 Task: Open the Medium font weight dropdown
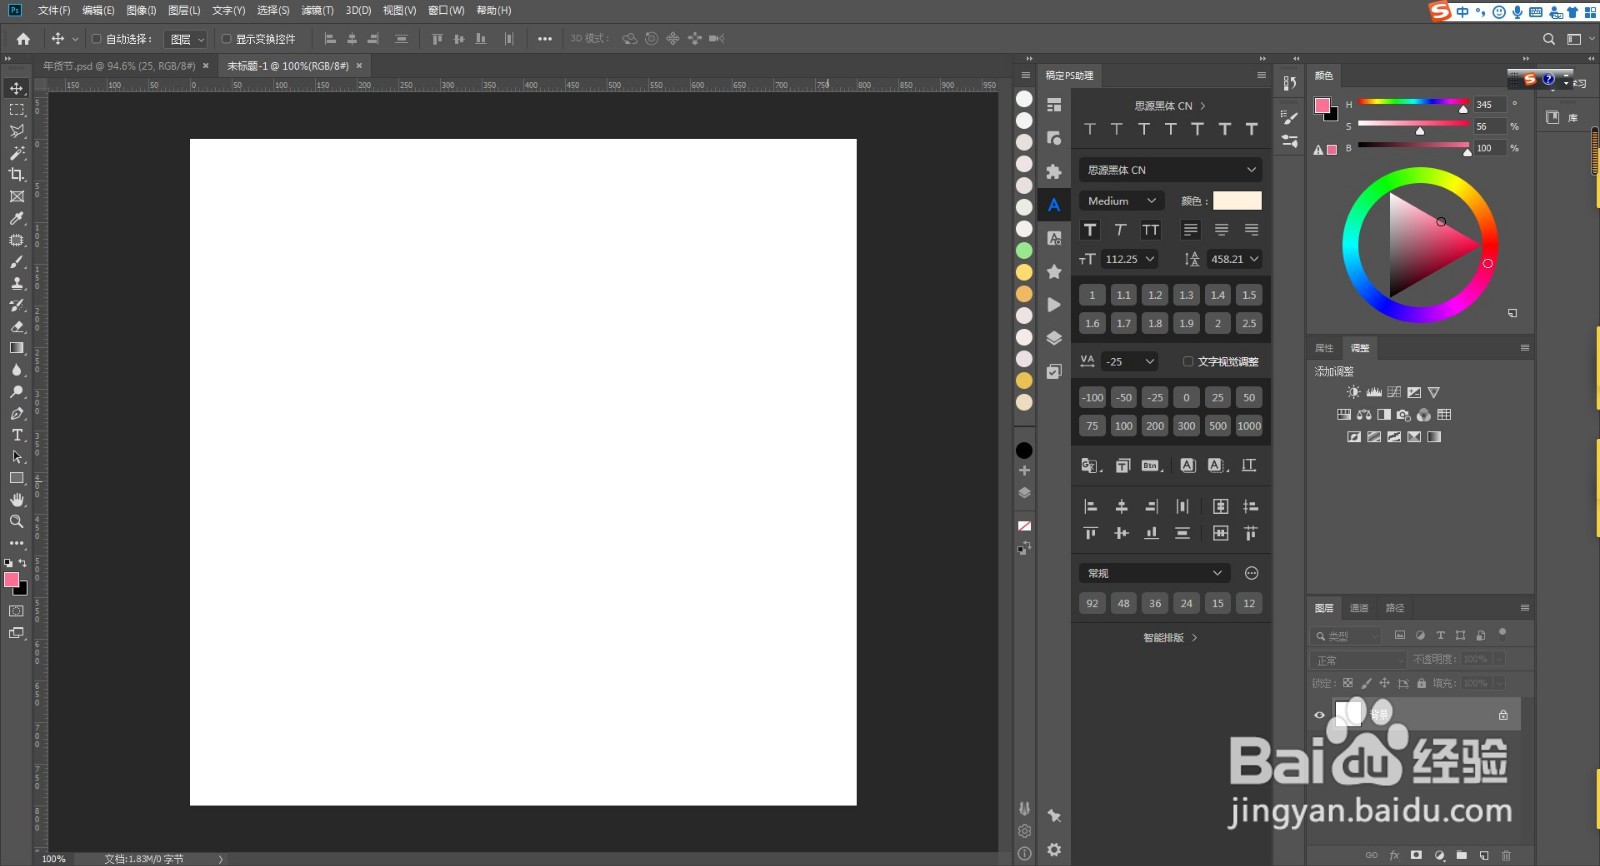pyautogui.click(x=1122, y=201)
